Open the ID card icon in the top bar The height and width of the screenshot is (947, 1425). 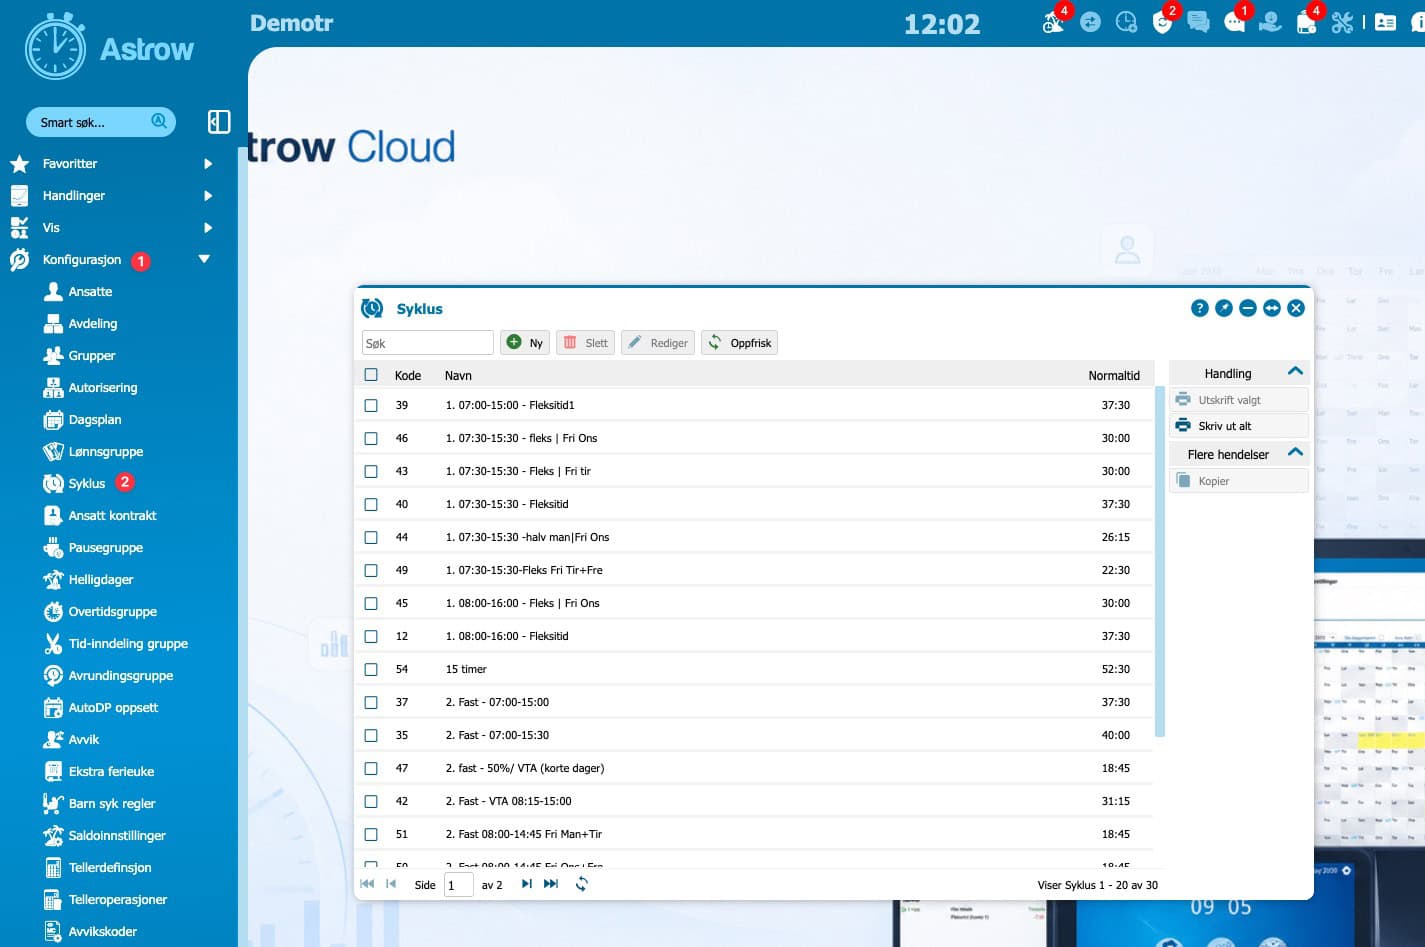(x=1385, y=22)
